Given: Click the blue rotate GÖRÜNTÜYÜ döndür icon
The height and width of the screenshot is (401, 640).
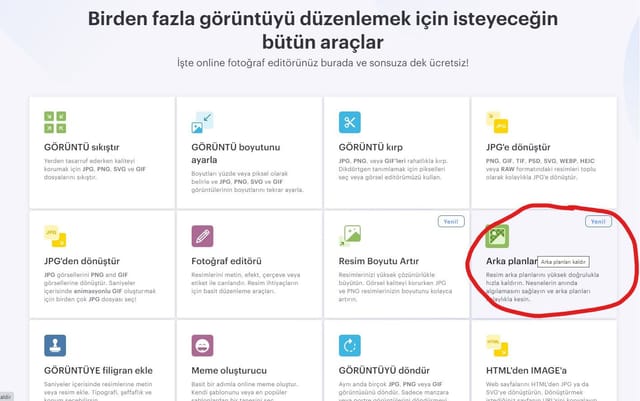Looking at the screenshot, I should [350, 345].
